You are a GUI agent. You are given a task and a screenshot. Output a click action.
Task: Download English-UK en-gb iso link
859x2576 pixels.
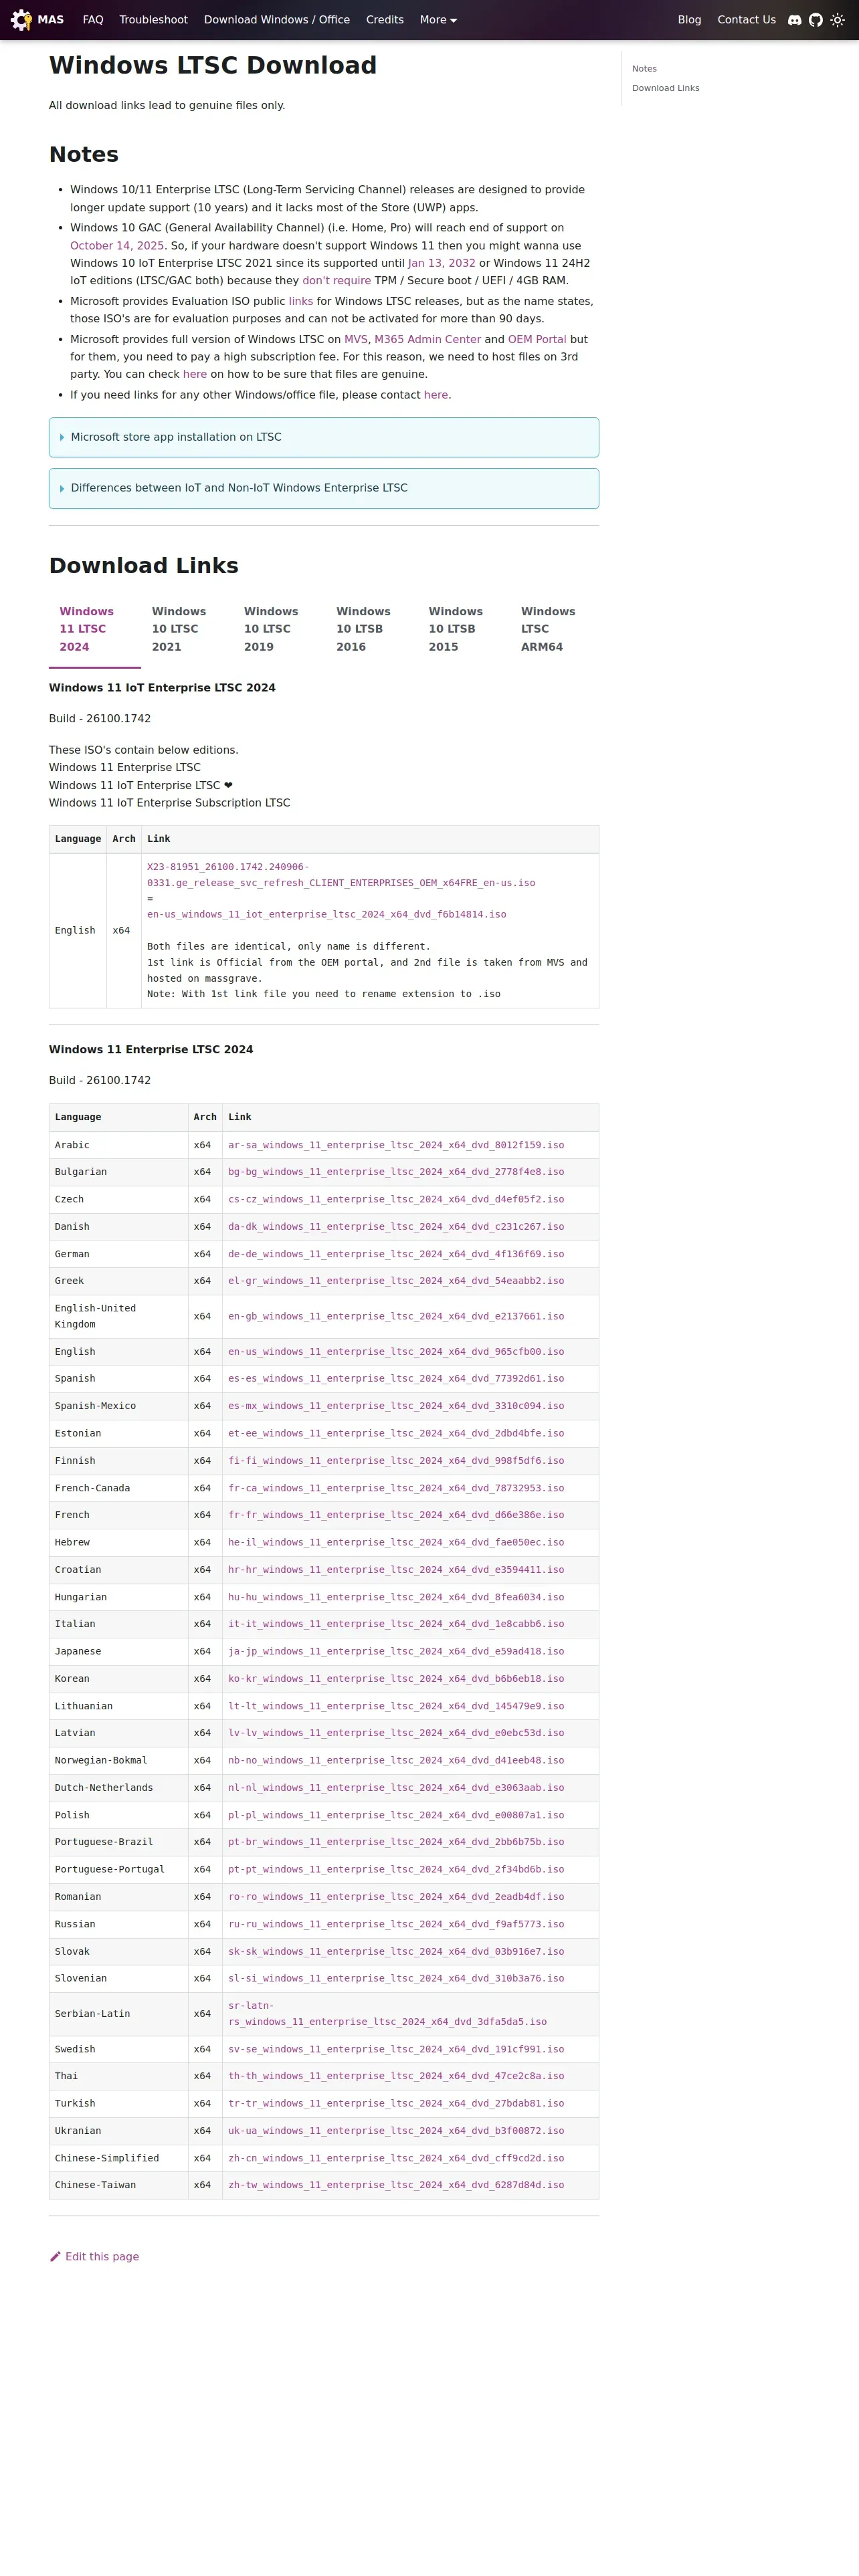396,1316
